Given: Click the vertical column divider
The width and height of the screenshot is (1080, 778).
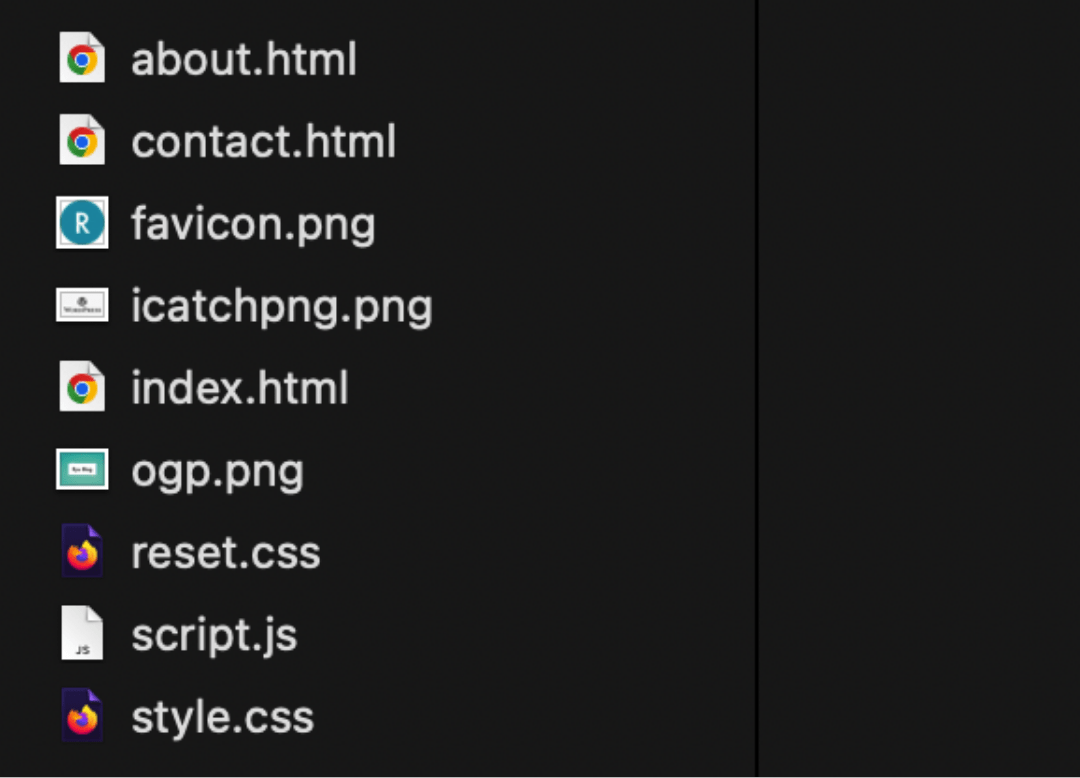Looking at the screenshot, I should tap(756, 389).
